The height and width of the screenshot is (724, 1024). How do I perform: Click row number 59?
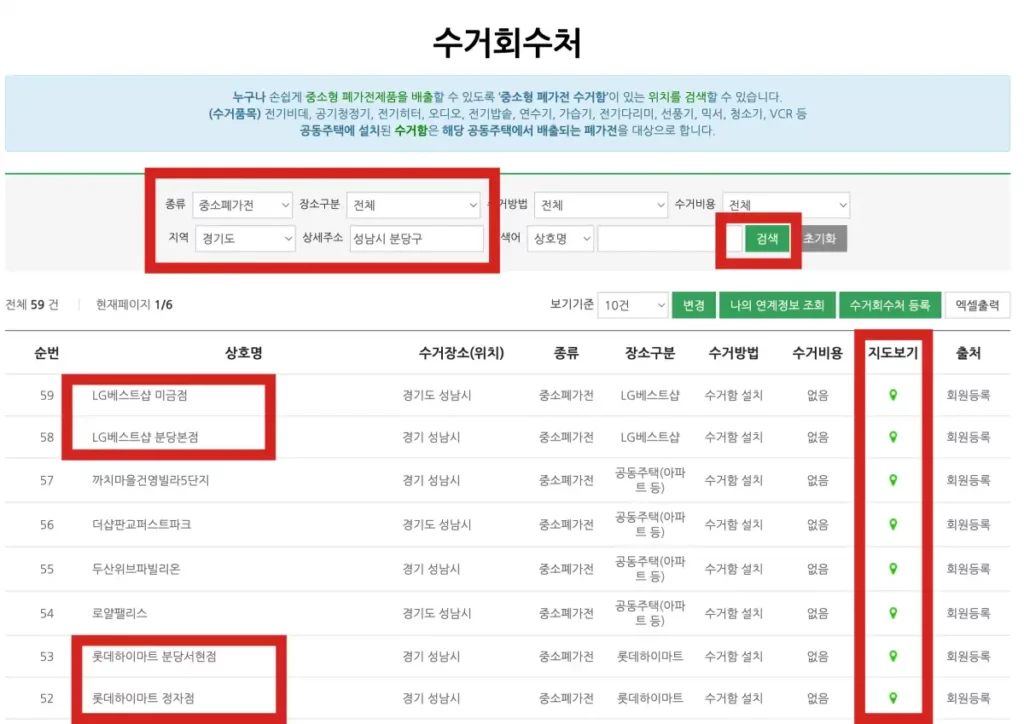click(x=46, y=395)
